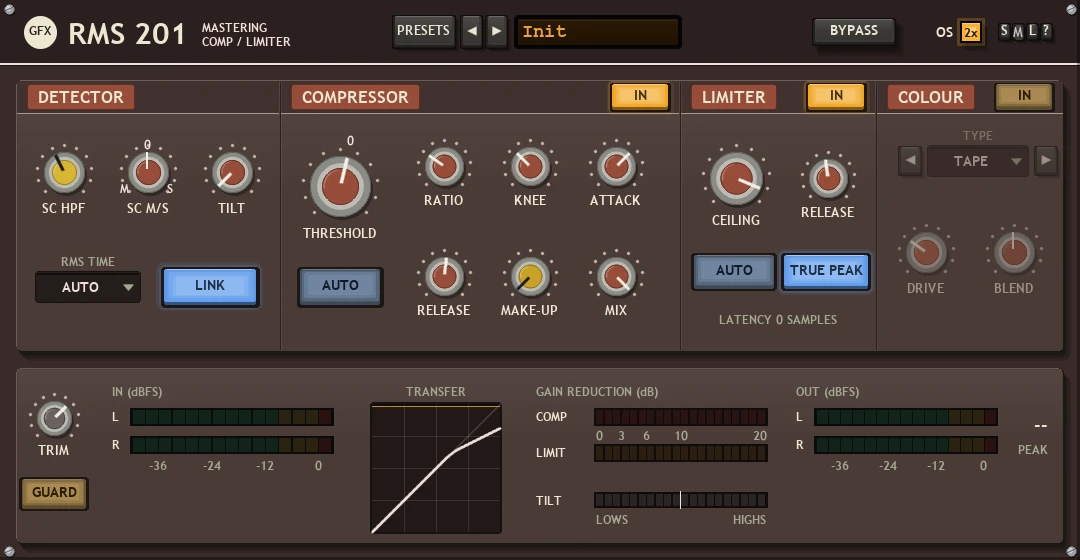1080x560 pixels.
Task: Click the LIMIT gain reduction meter
Action: coord(681,453)
